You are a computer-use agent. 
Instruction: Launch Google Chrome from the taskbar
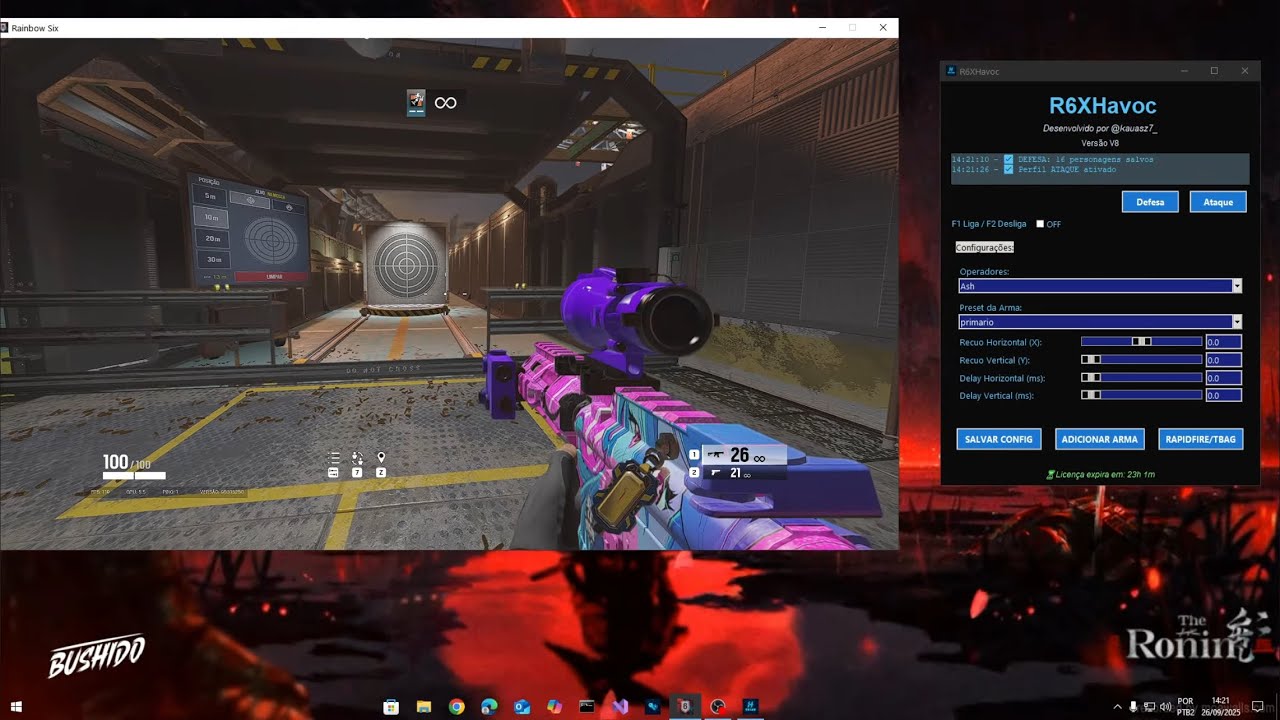coord(456,706)
